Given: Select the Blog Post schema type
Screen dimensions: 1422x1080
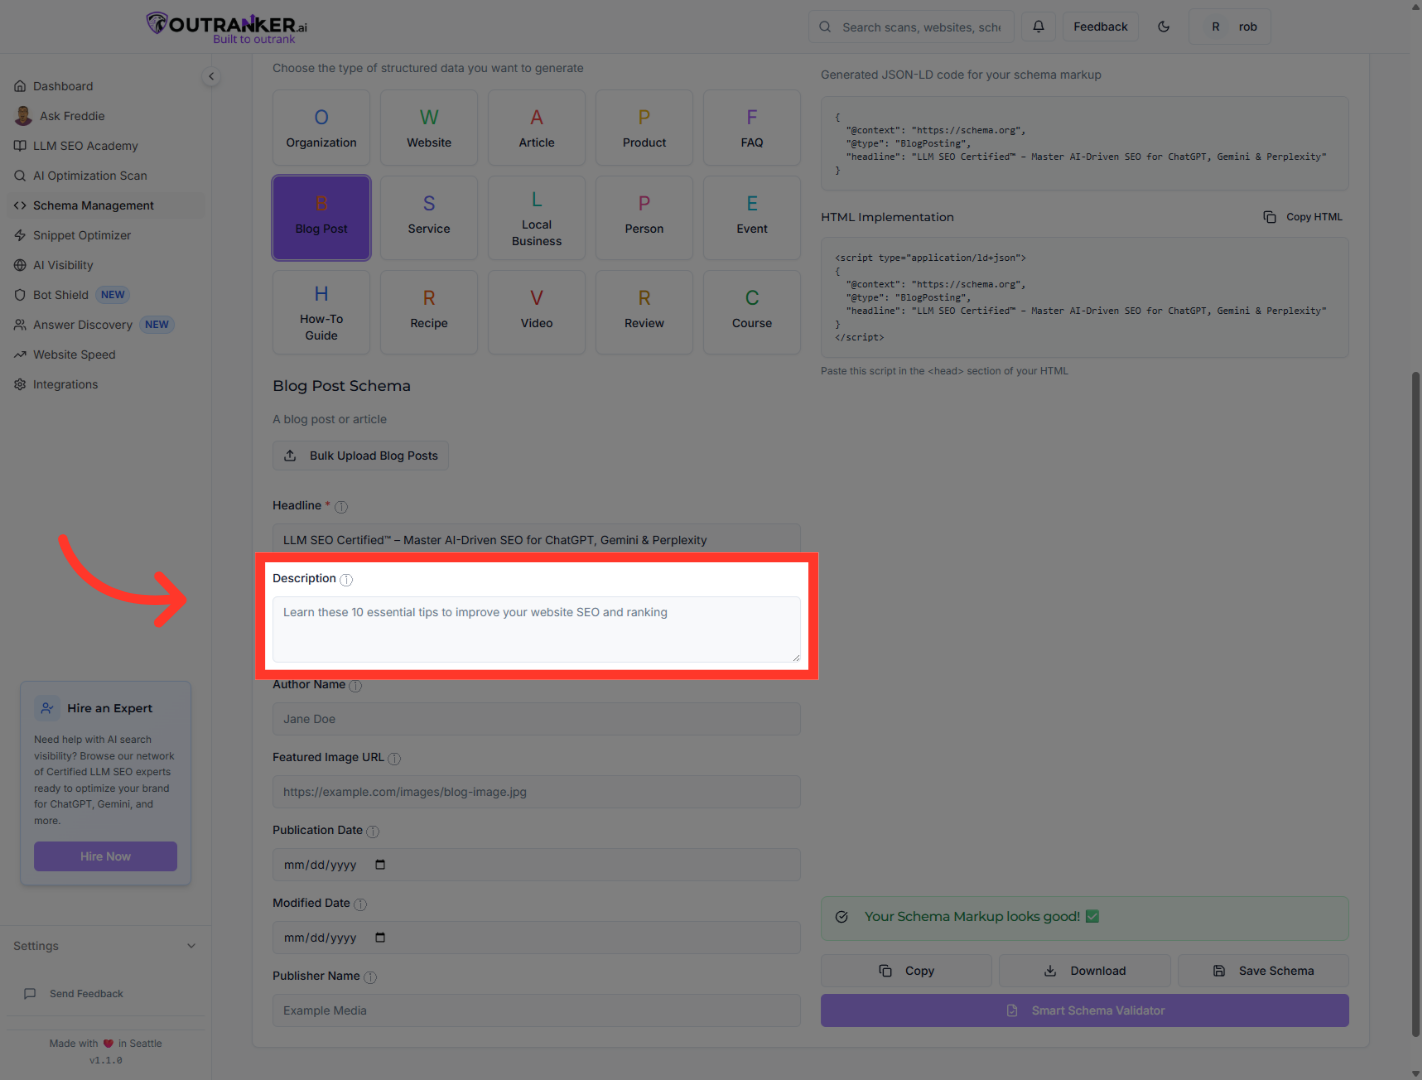Looking at the screenshot, I should tap(321, 218).
